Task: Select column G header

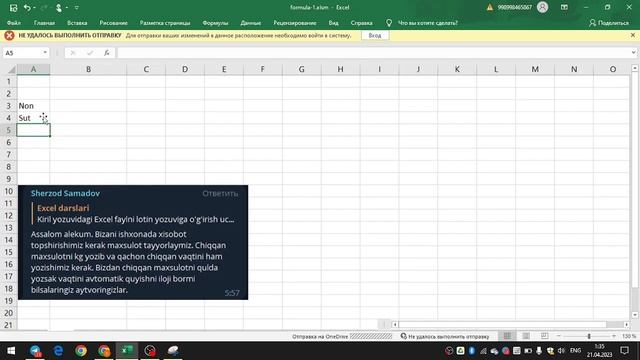Action: (x=301, y=69)
